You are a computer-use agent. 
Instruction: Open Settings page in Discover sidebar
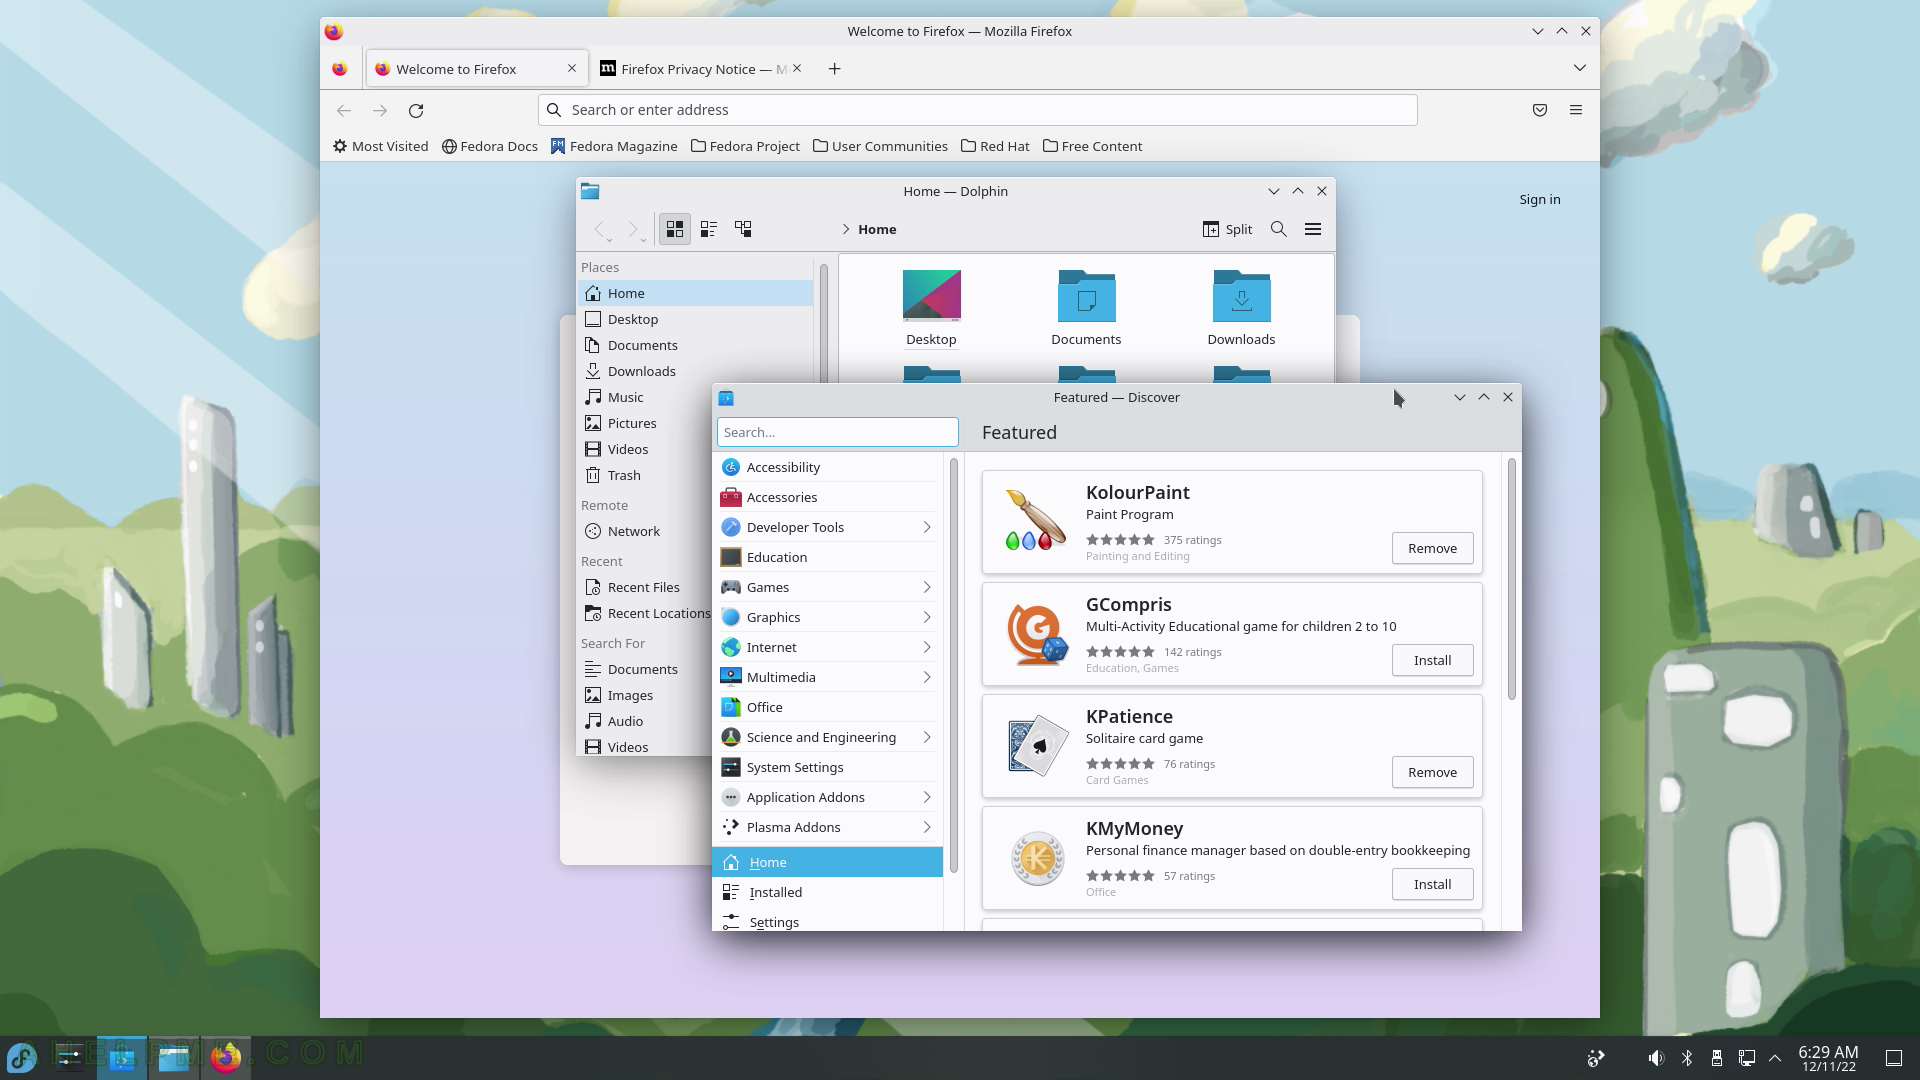tap(827, 921)
